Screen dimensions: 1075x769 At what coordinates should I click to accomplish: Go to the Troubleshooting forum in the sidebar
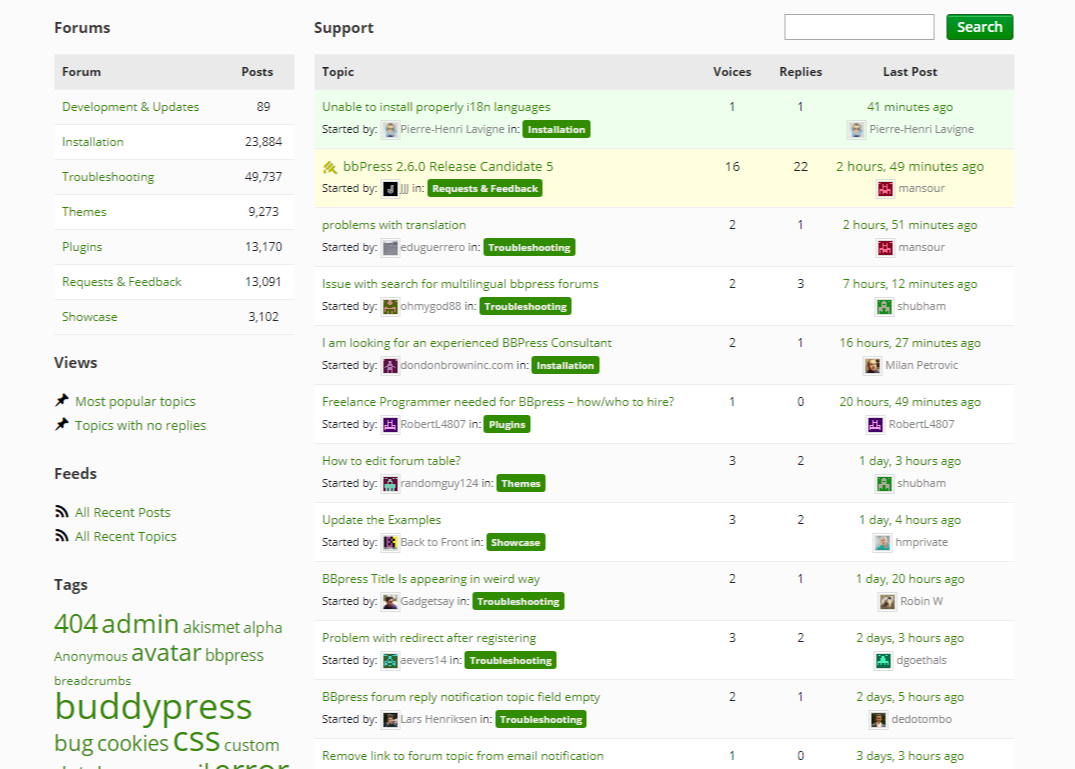(108, 177)
